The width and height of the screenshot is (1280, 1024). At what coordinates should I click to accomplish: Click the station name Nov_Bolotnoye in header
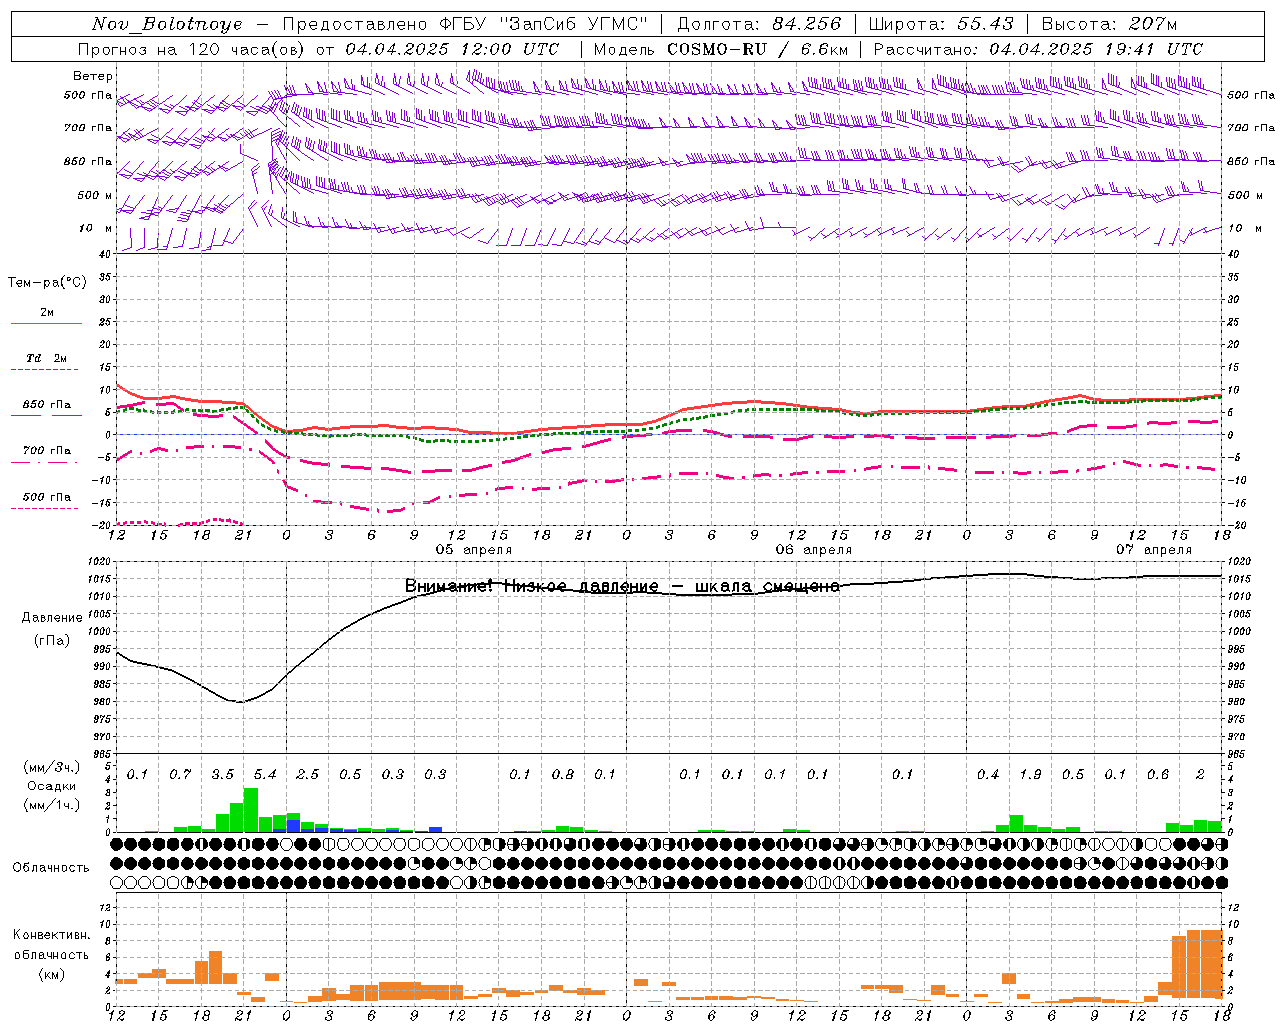pyautogui.click(x=167, y=24)
